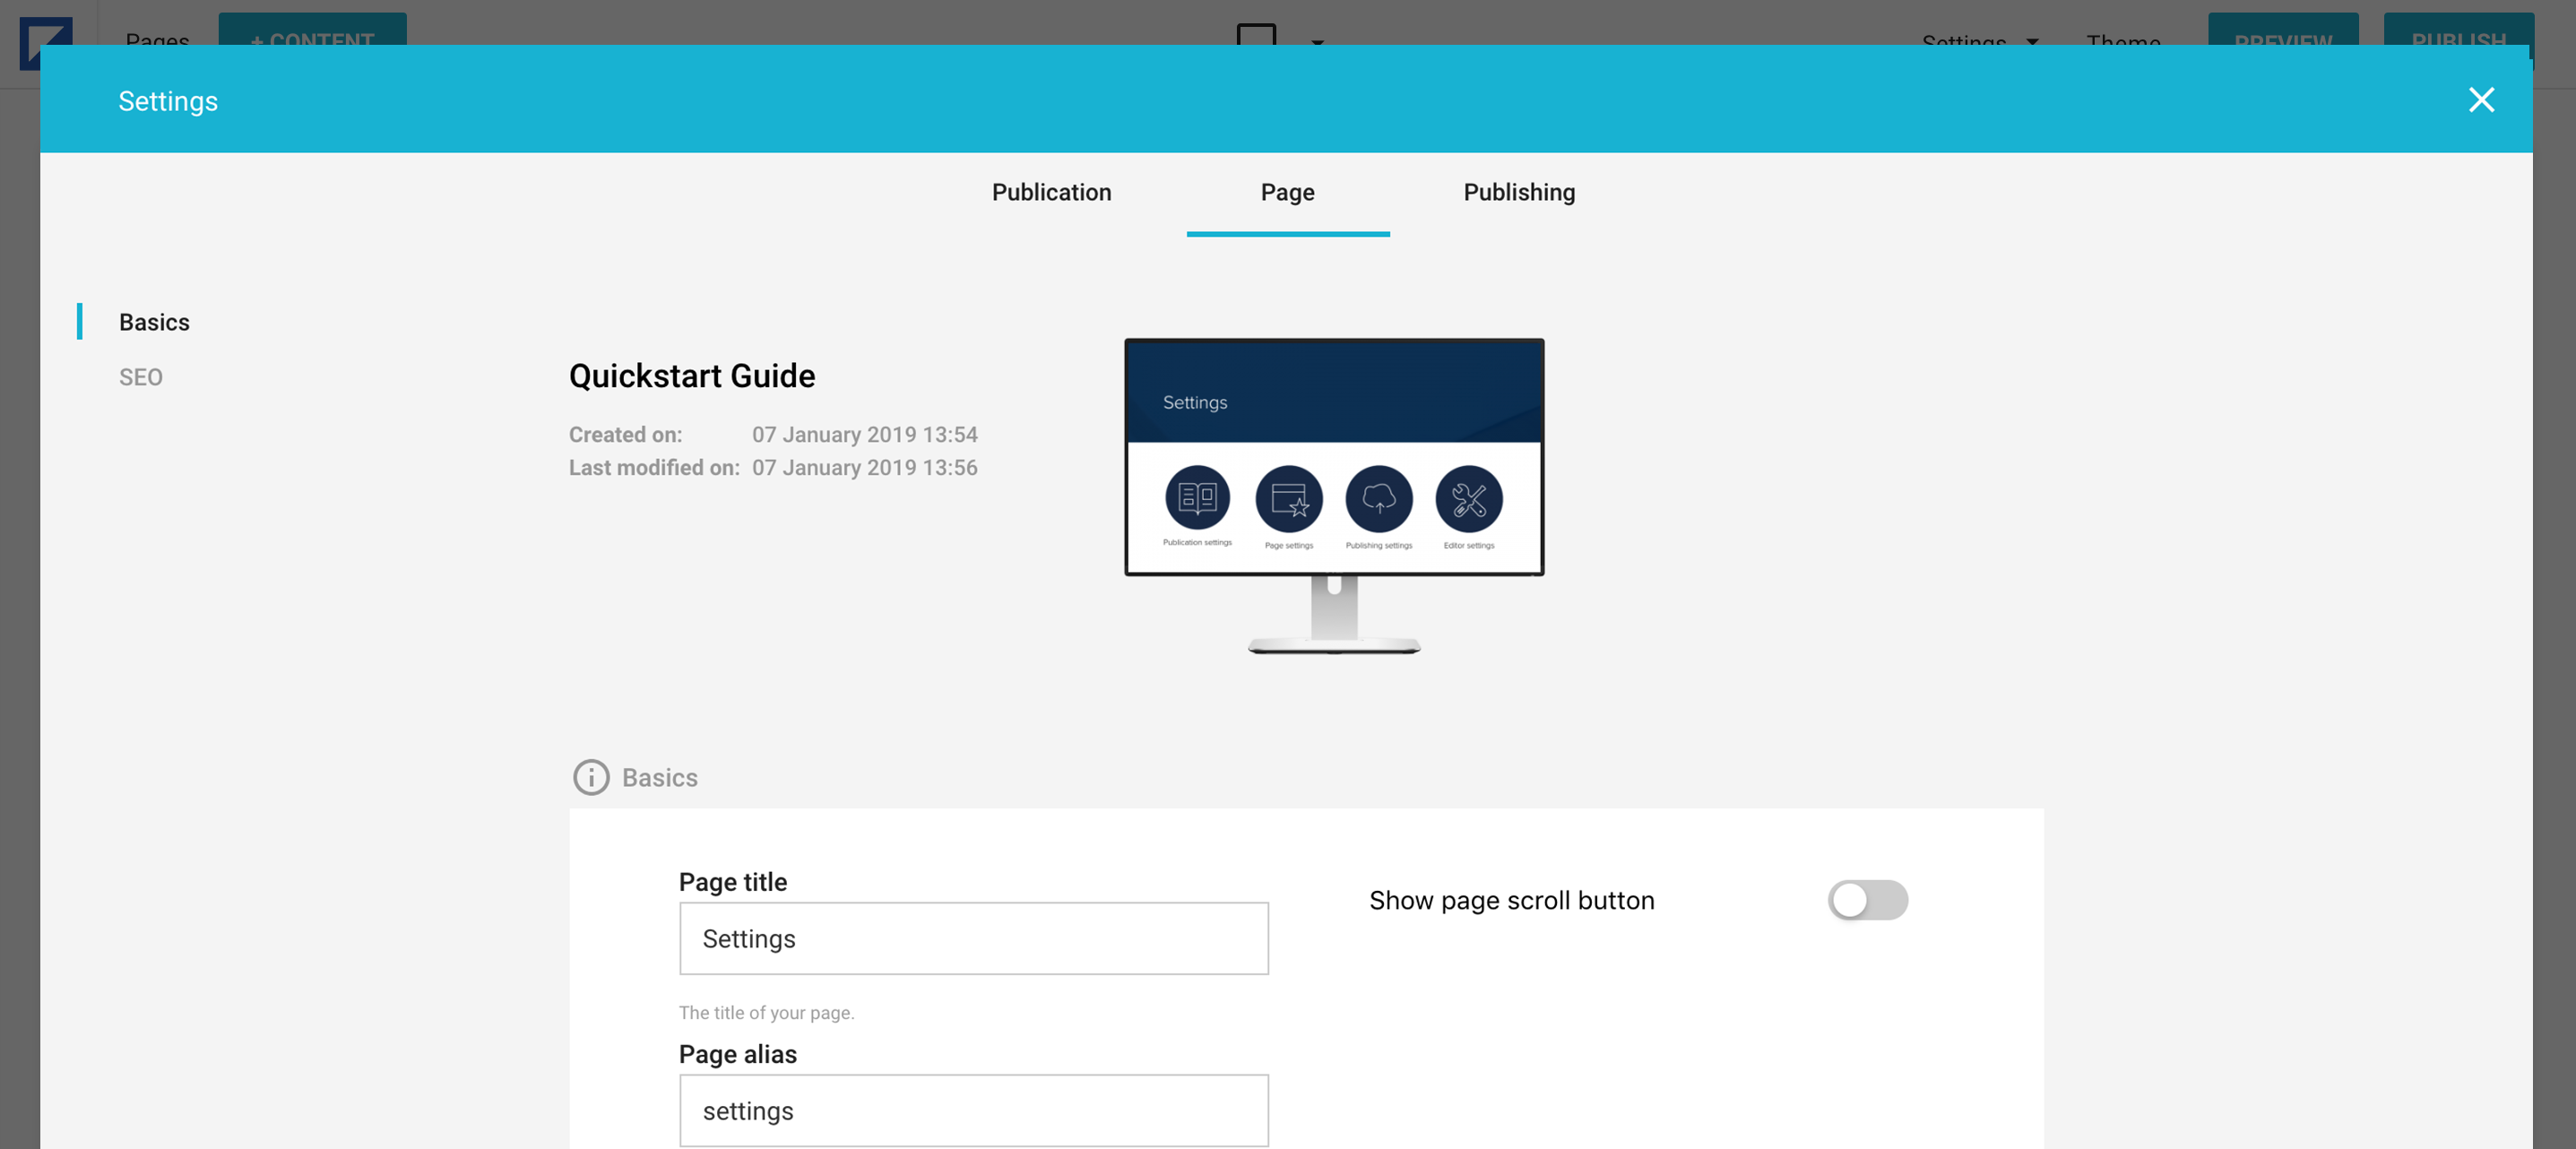Open the Publishing tab
Image resolution: width=2576 pixels, height=1149 pixels.
pos(1518,192)
